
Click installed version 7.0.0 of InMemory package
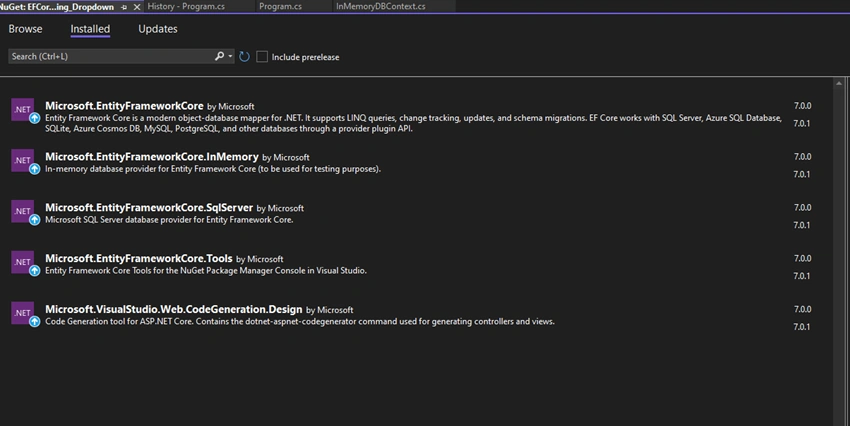click(x=802, y=157)
